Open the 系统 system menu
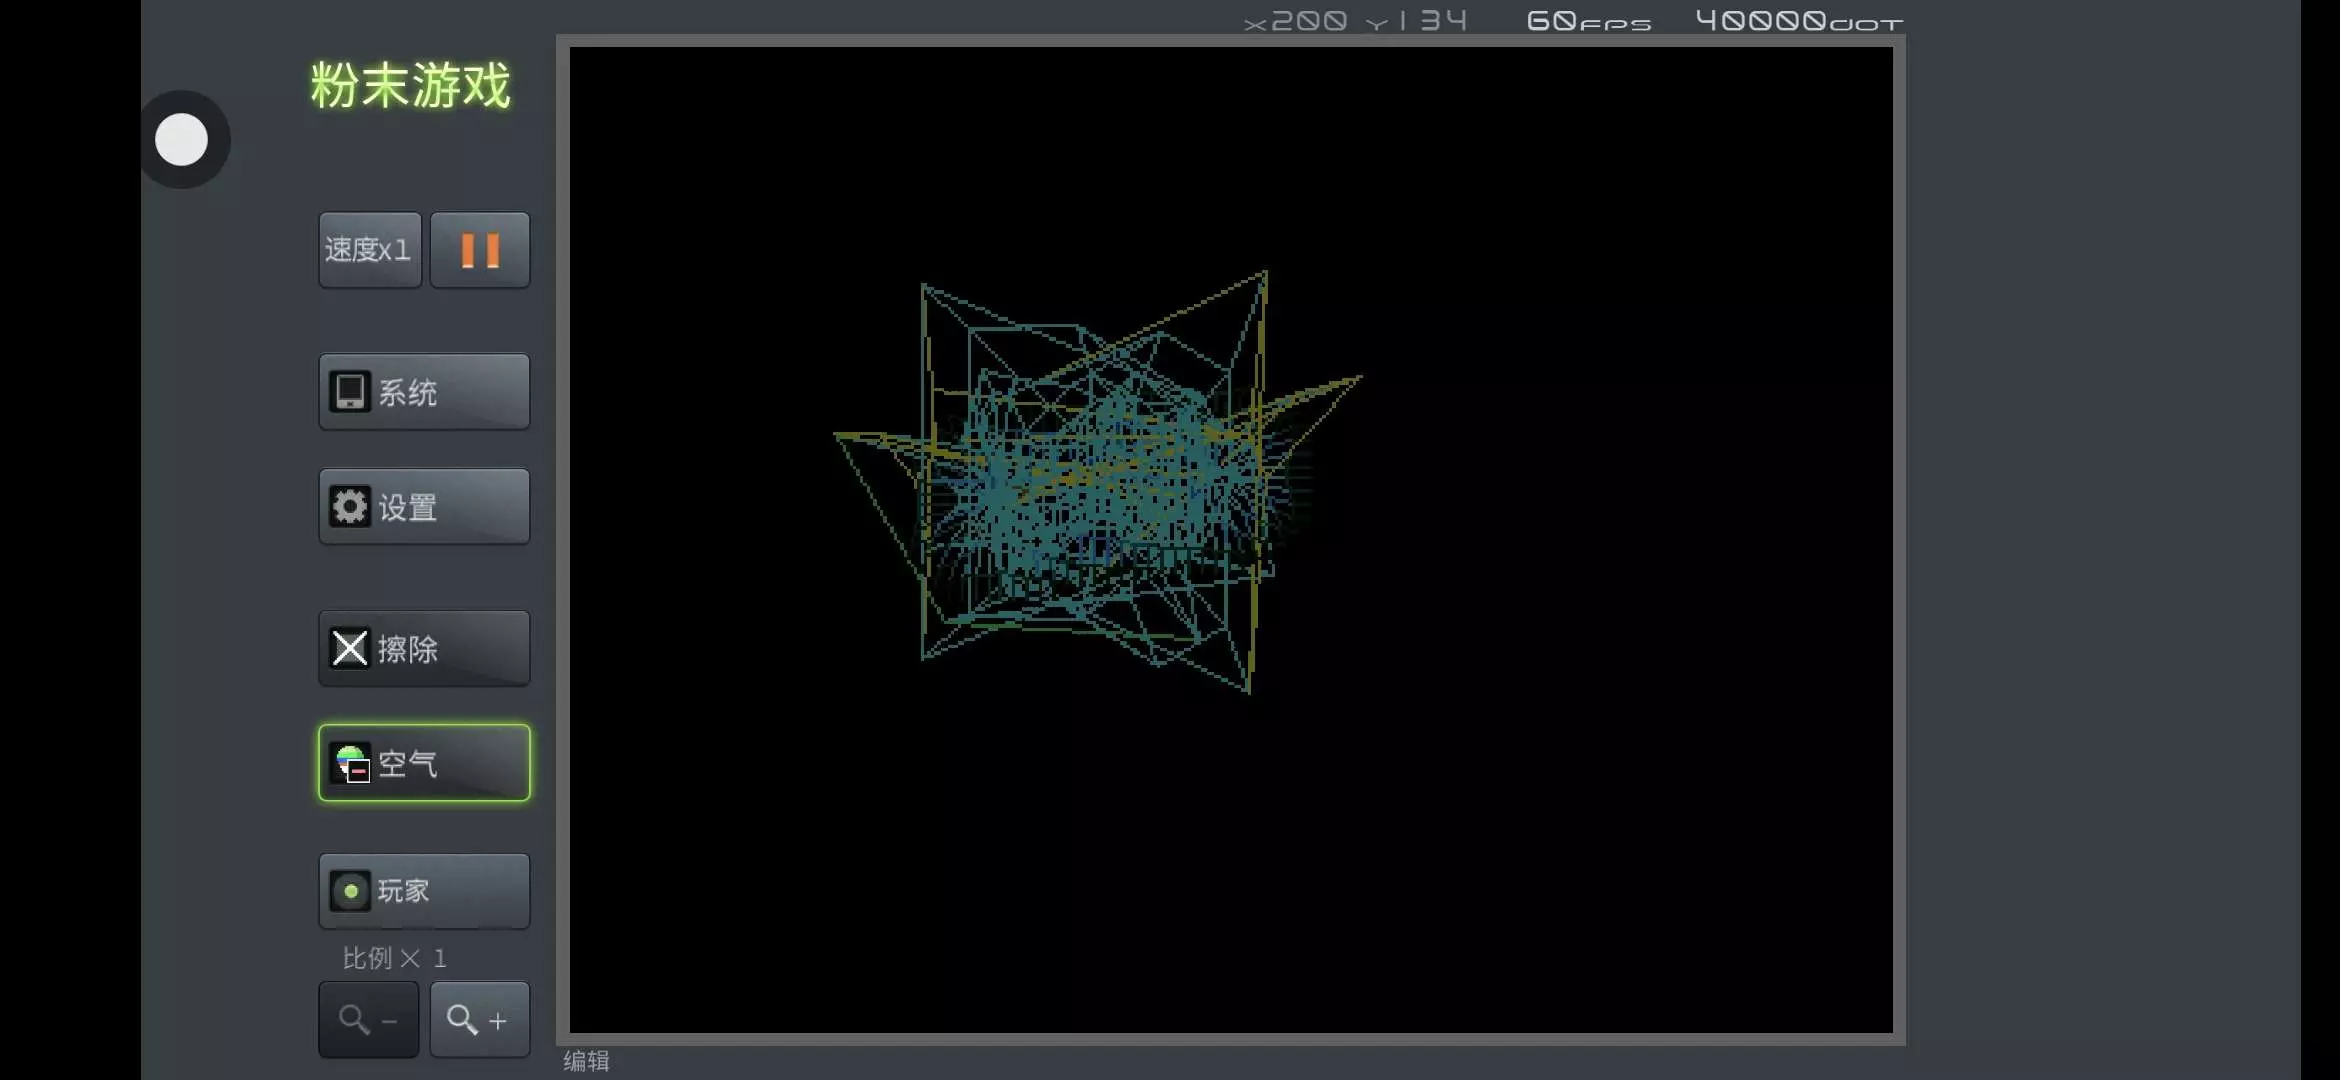This screenshot has width=2340, height=1080. click(x=424, y=392)
